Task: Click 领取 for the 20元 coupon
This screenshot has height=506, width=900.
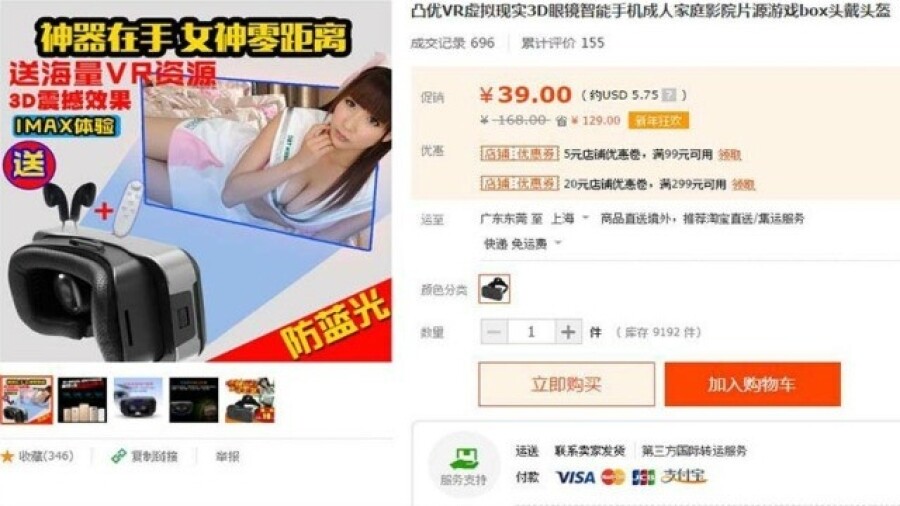Action: coord(743,184)
